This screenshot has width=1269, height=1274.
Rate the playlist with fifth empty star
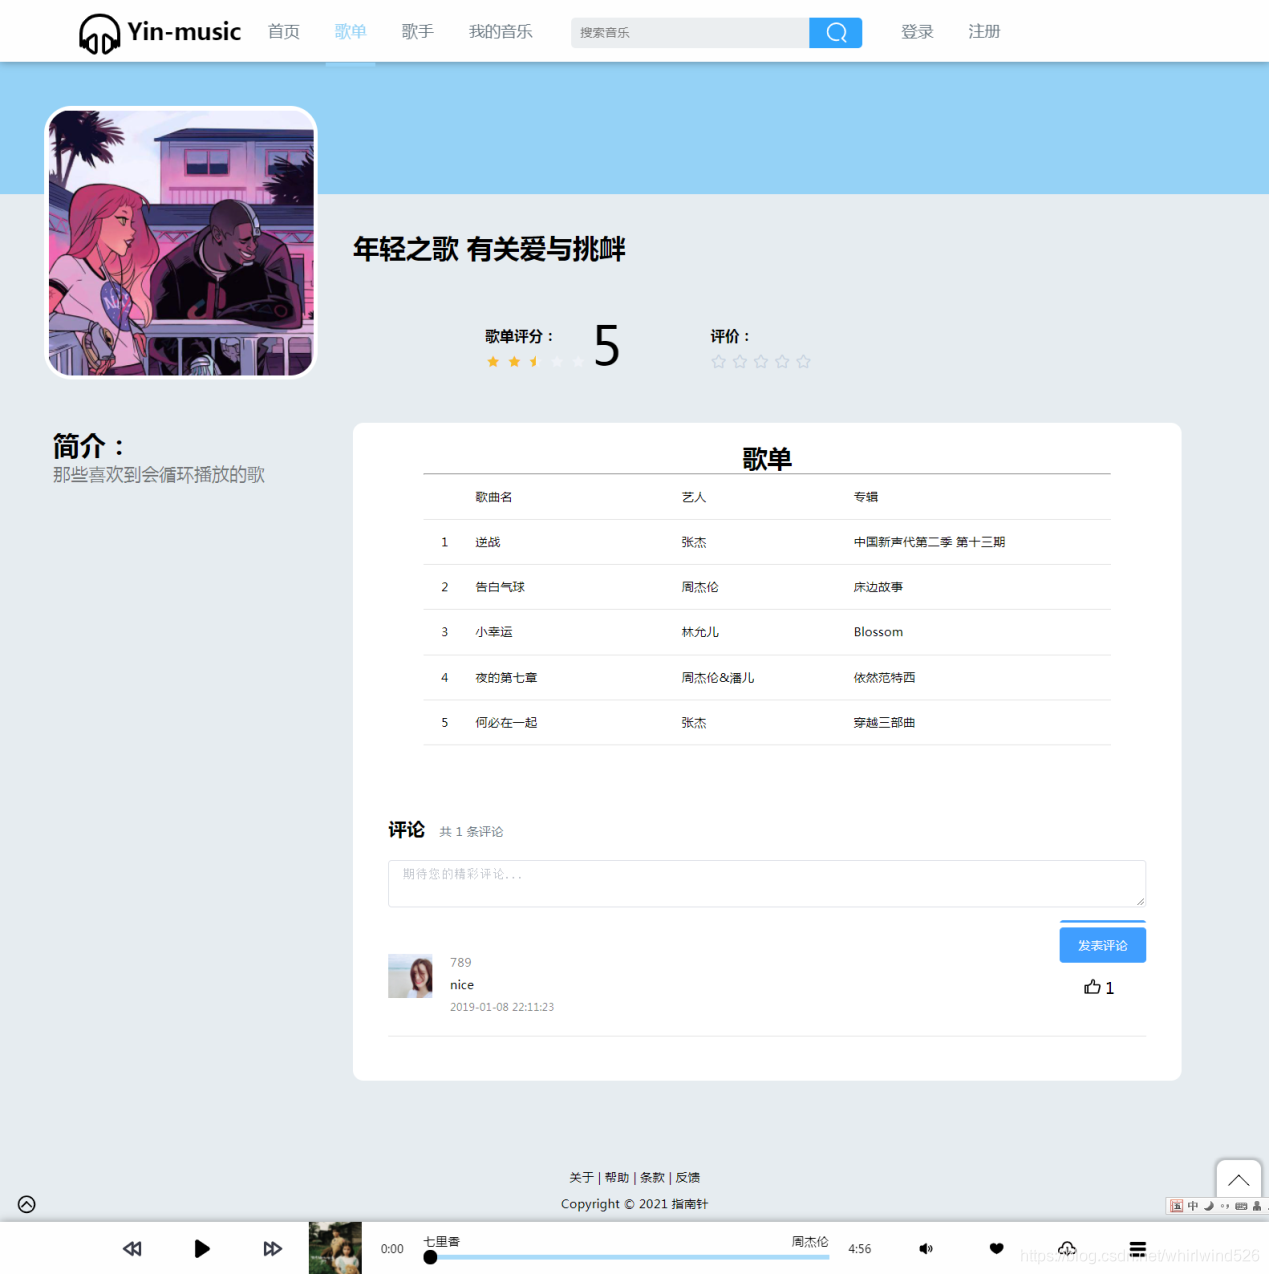(x=803, y=361)
